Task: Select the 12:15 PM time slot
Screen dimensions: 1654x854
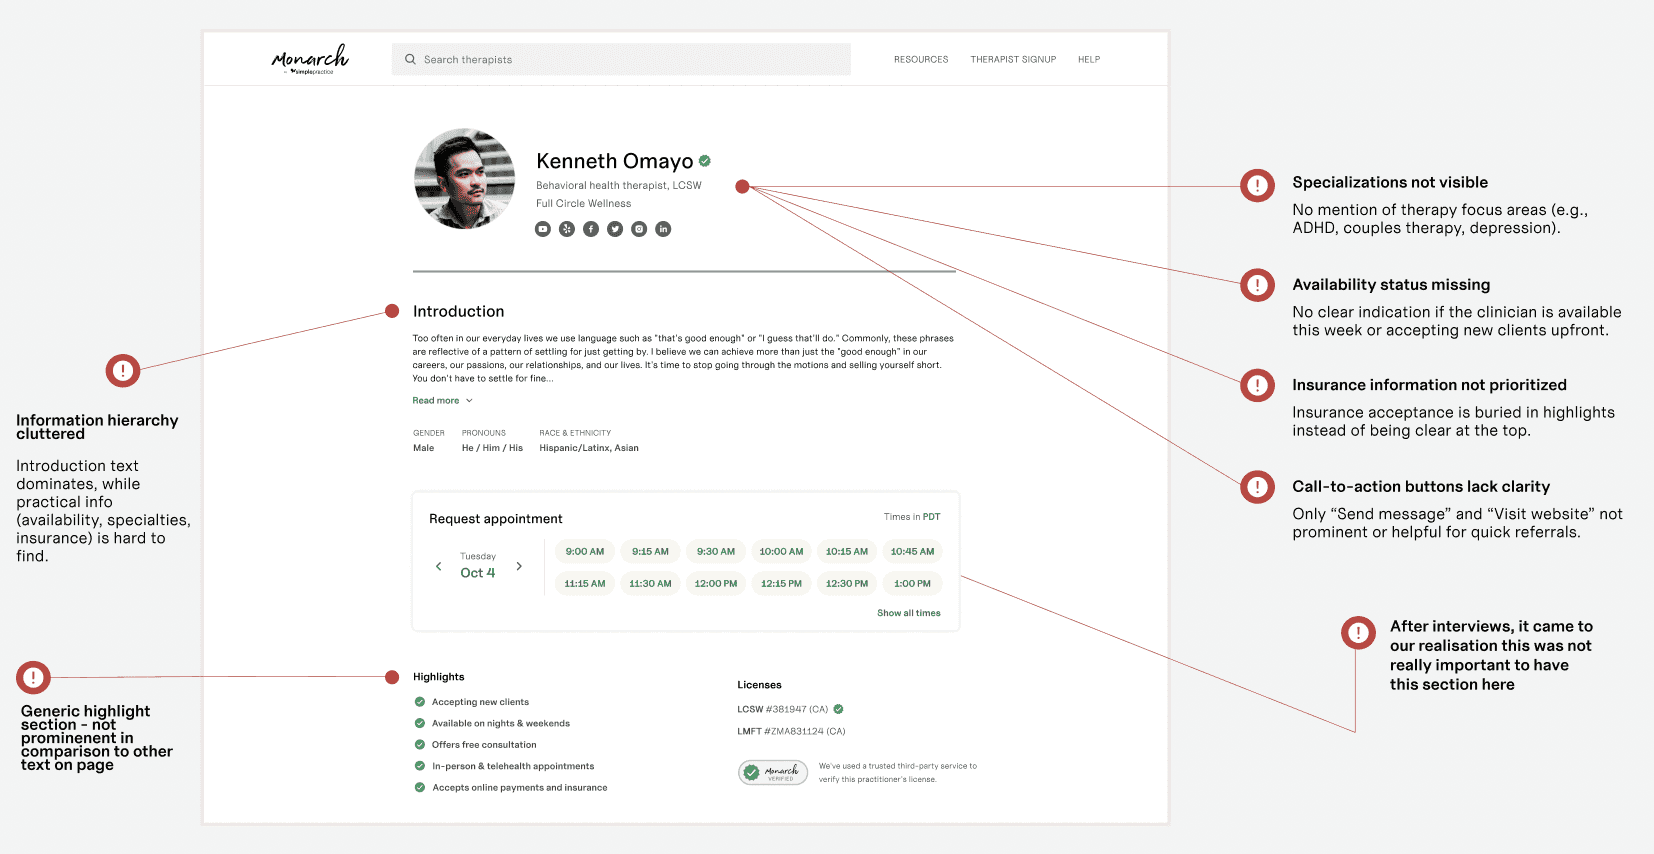Action: pos(781,583)
